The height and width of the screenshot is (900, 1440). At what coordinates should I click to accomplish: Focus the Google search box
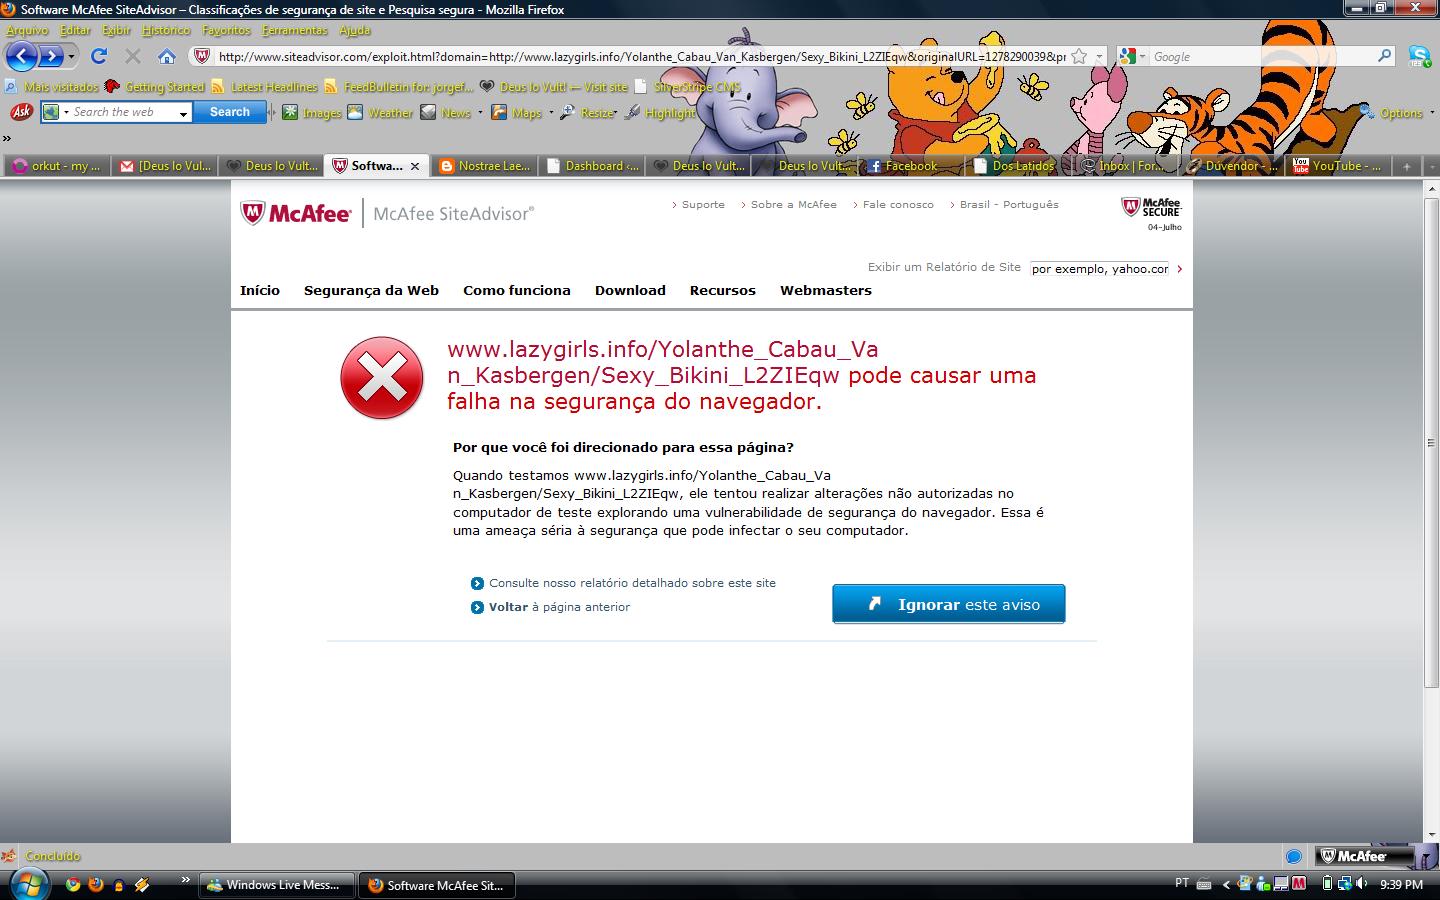1262,57
